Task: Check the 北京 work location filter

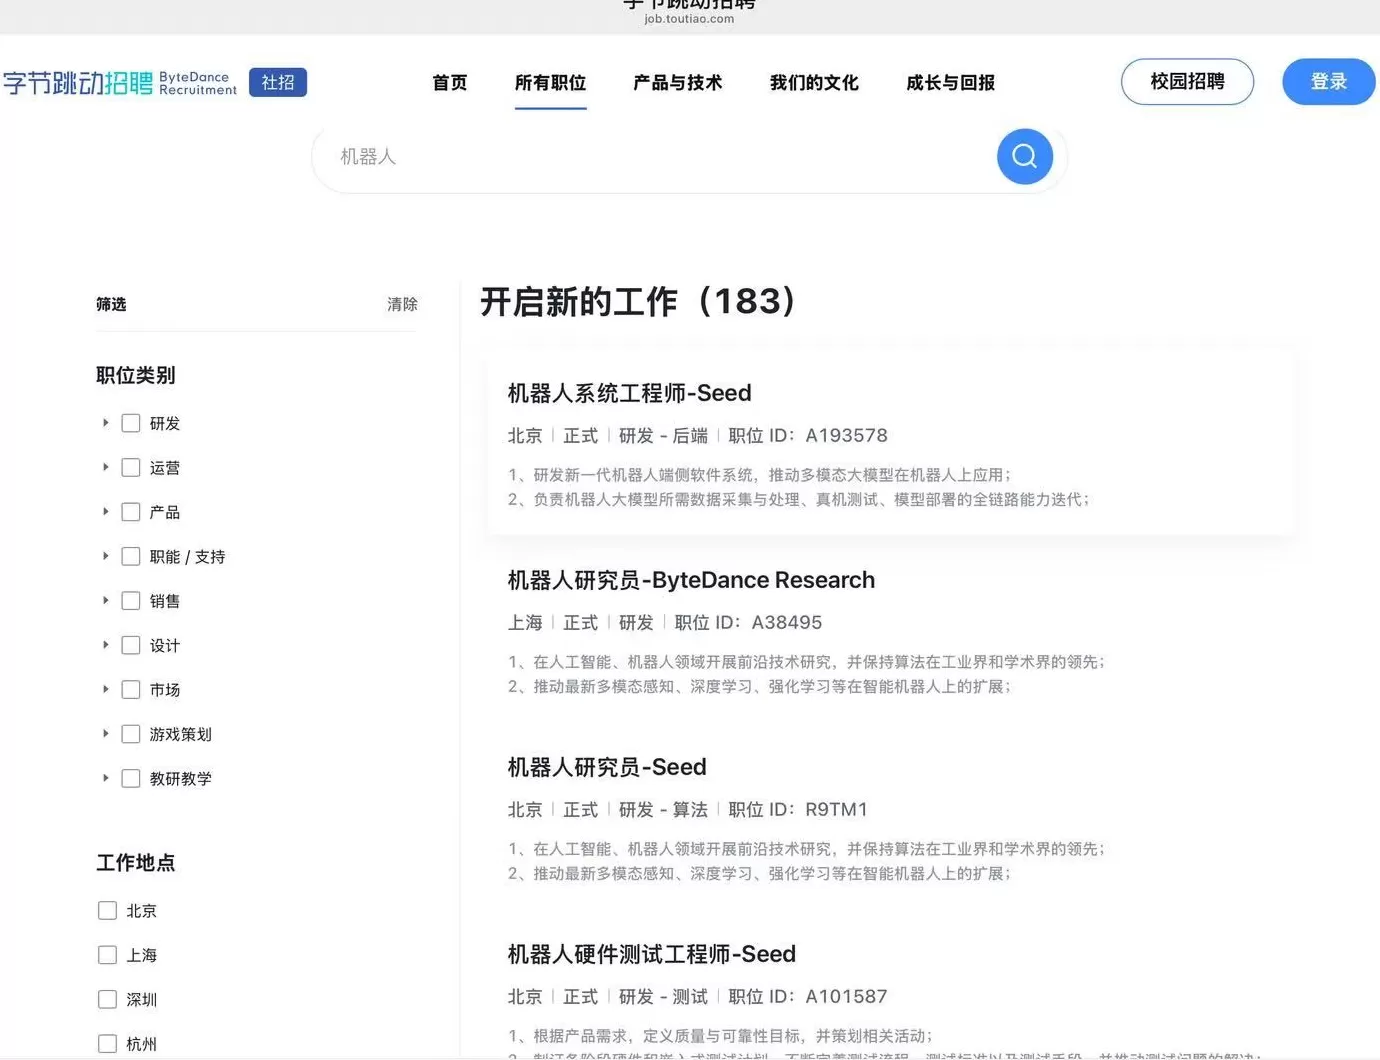Action: (107, 910)
